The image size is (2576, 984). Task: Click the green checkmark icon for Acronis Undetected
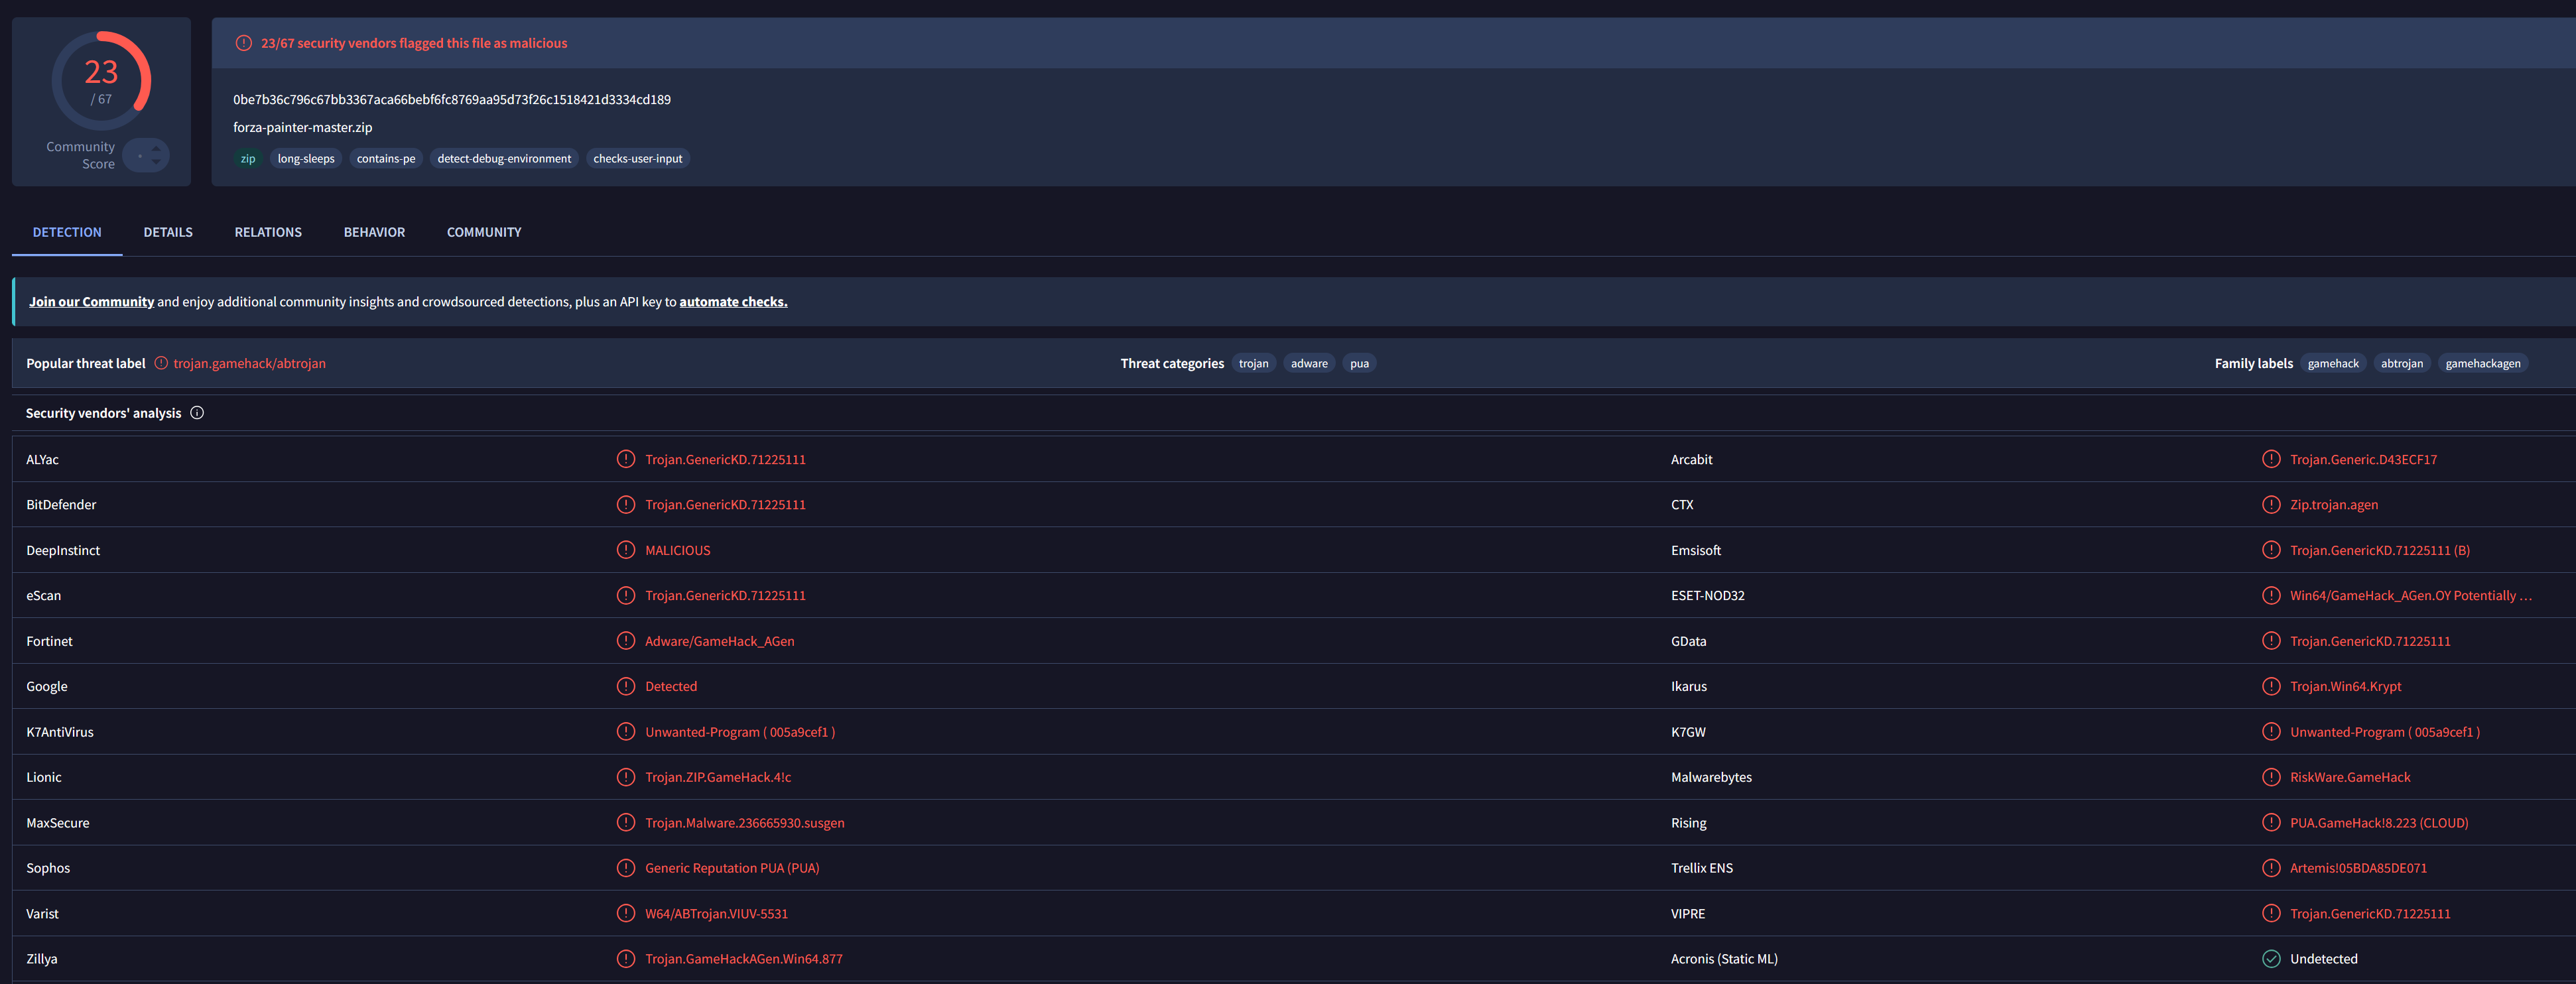click(2271, 959)
